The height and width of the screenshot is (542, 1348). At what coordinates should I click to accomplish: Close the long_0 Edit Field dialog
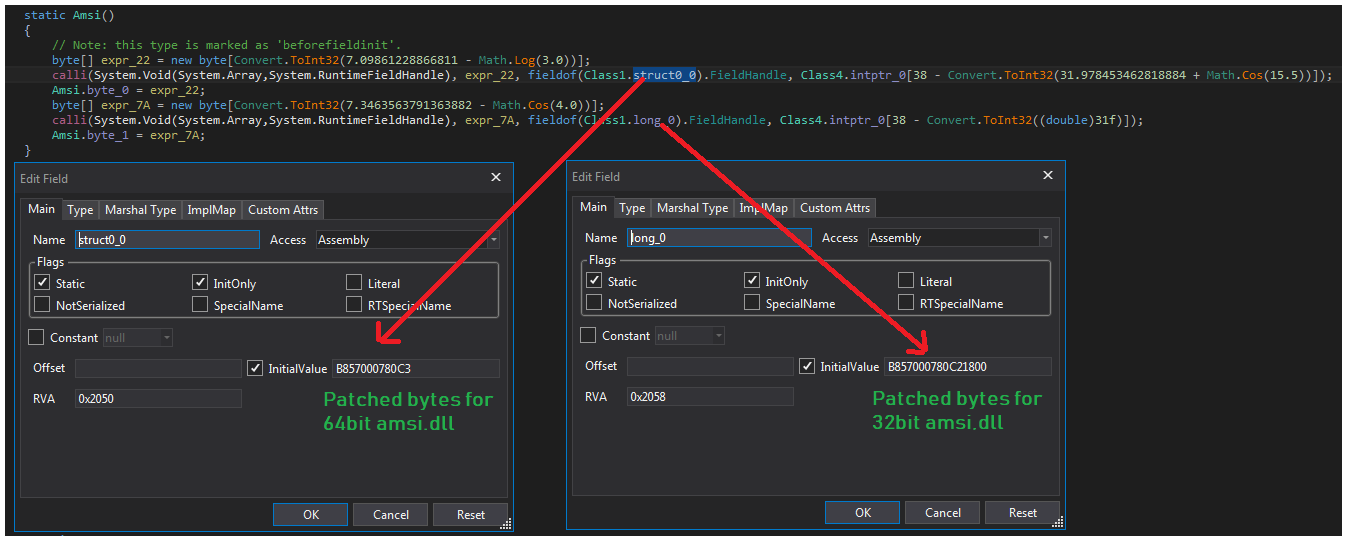coord(1048,175)
